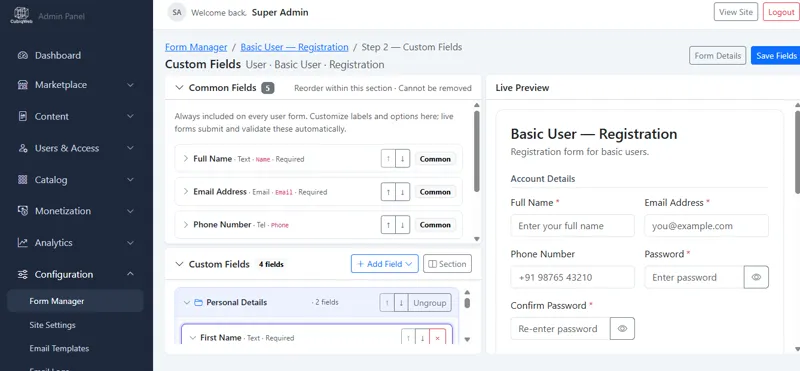Viewport: 800px width, 371px height.
Task: Expand the Marketplace menu chevron
Action: coord(130,85)
